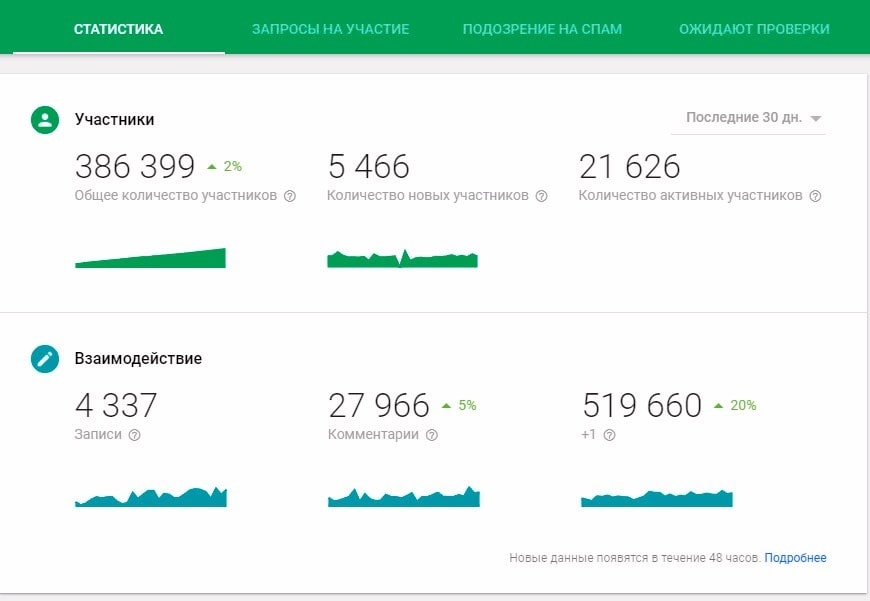Switch to the Статистика tab

118,29
